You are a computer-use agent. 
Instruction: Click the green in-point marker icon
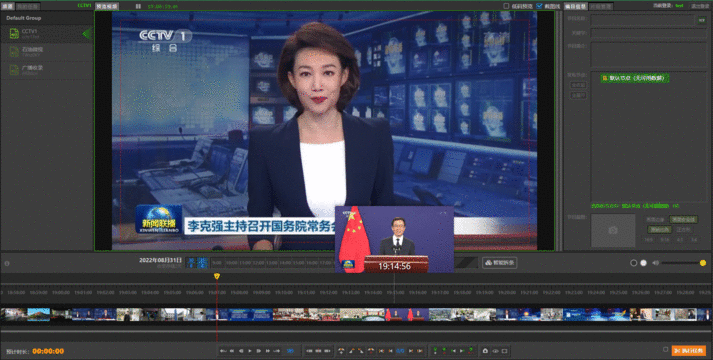[x=436, y=351]
